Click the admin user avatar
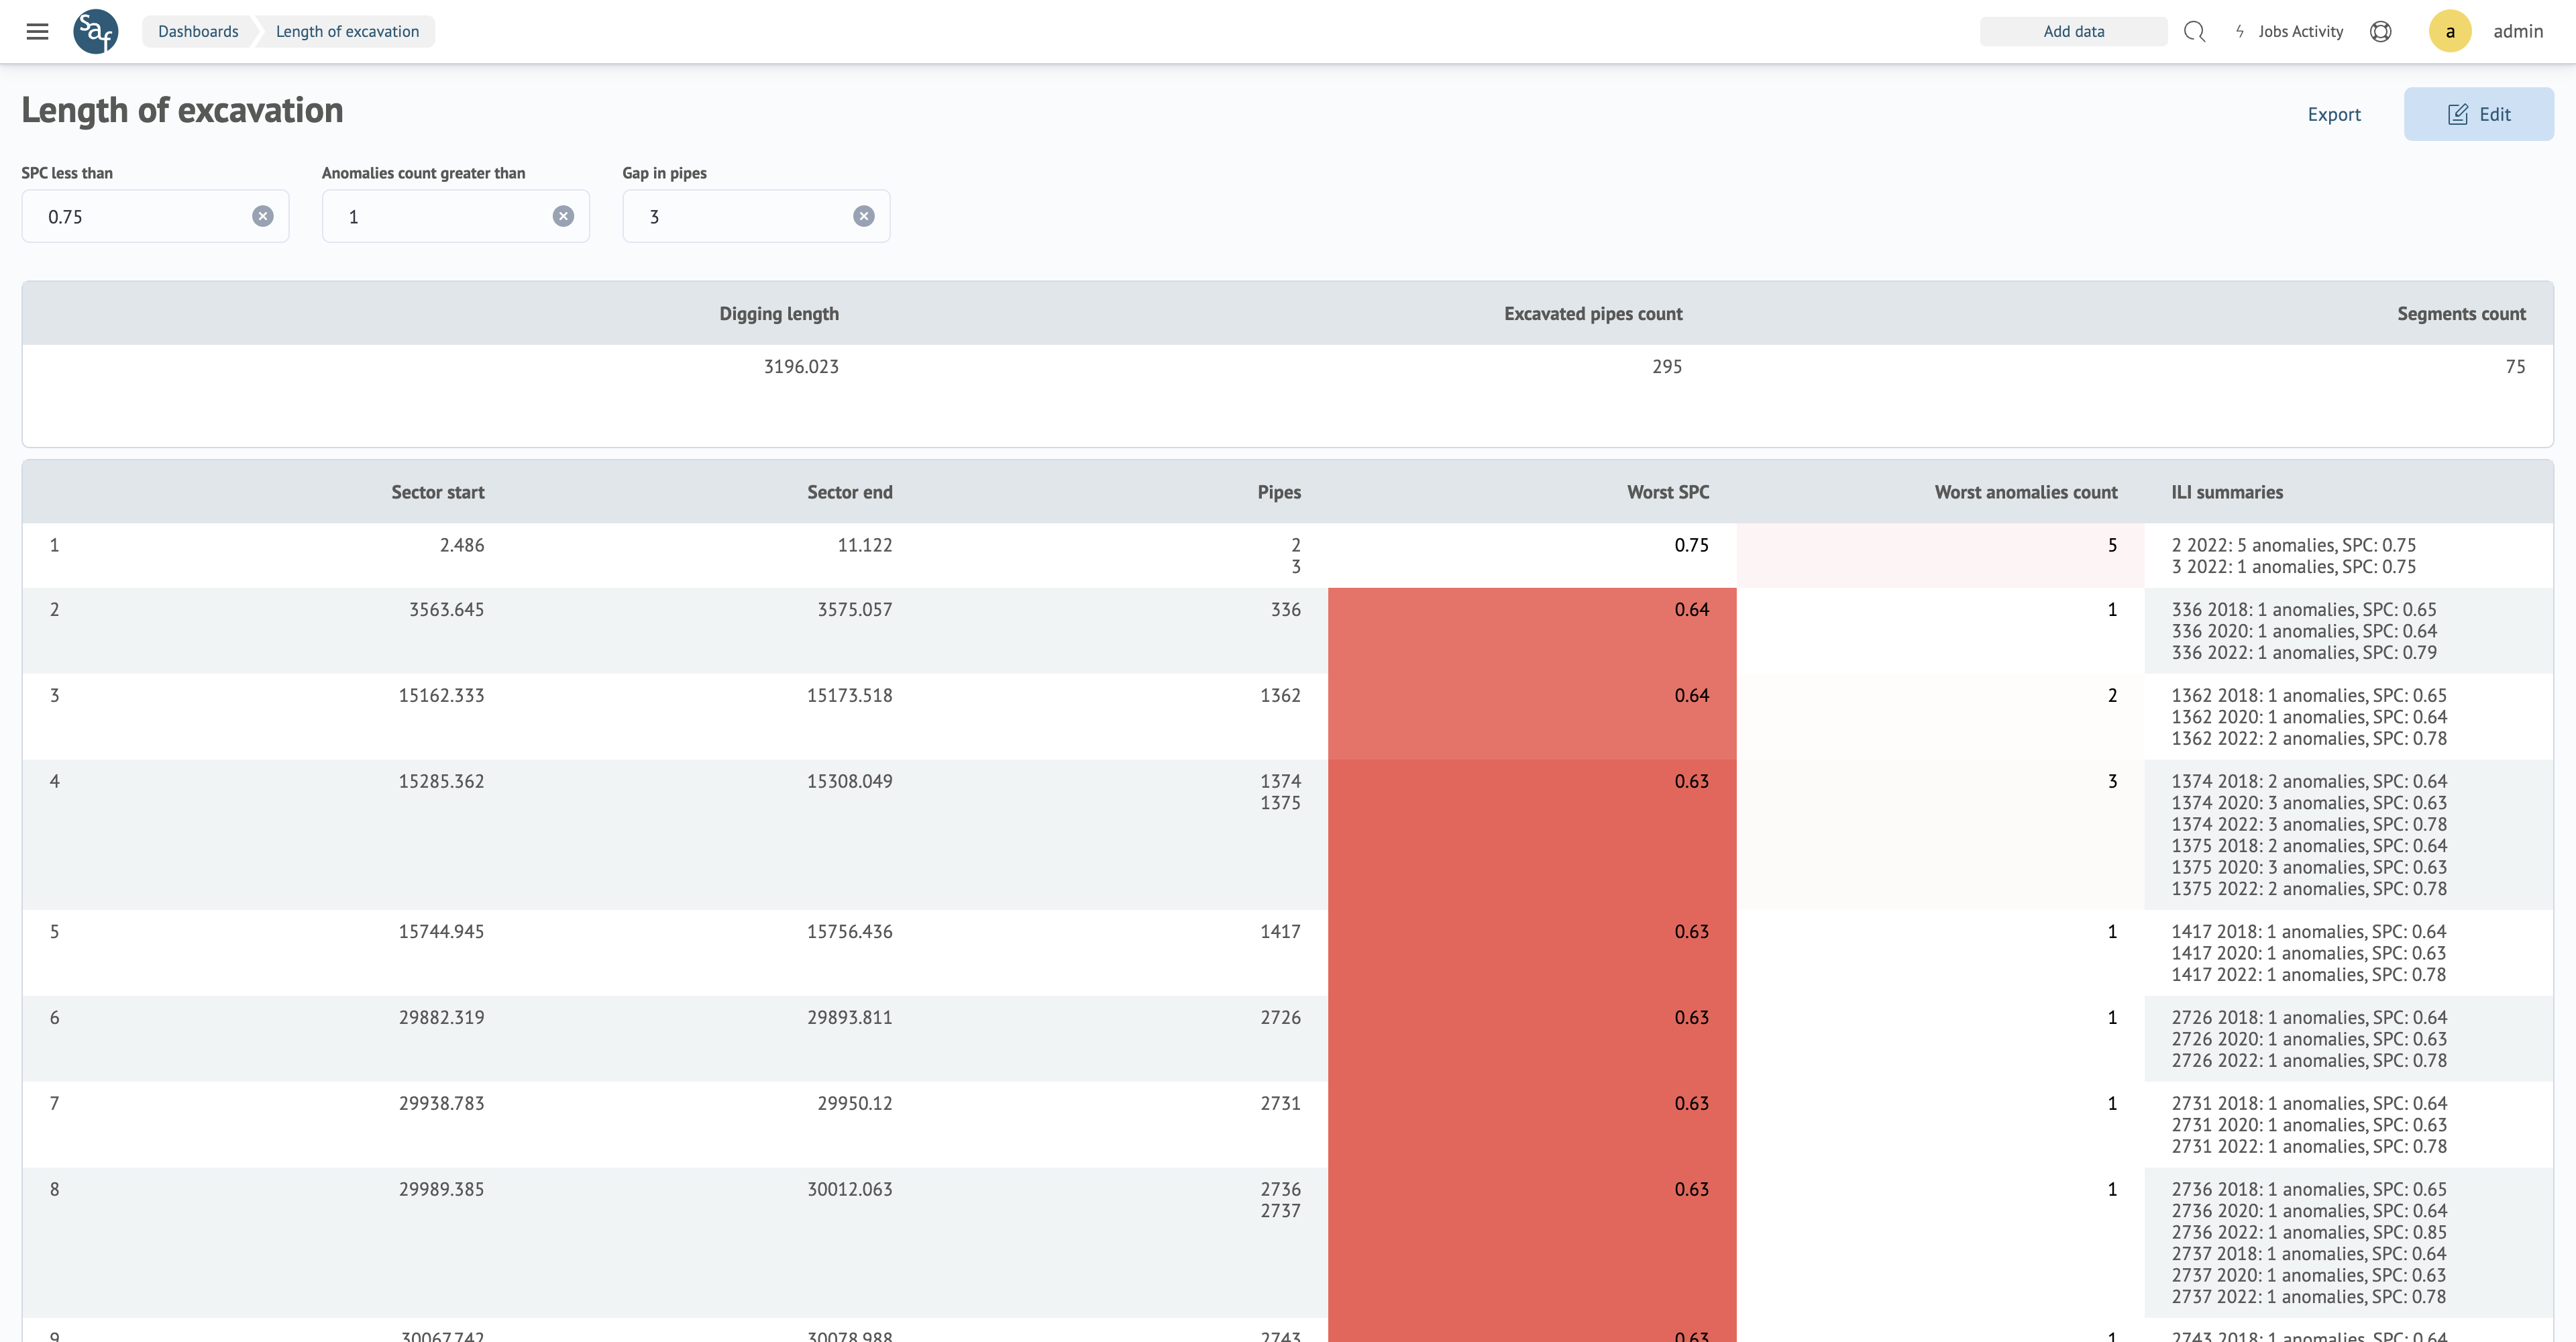Screen dimensions: 2576x1342 2449,31
